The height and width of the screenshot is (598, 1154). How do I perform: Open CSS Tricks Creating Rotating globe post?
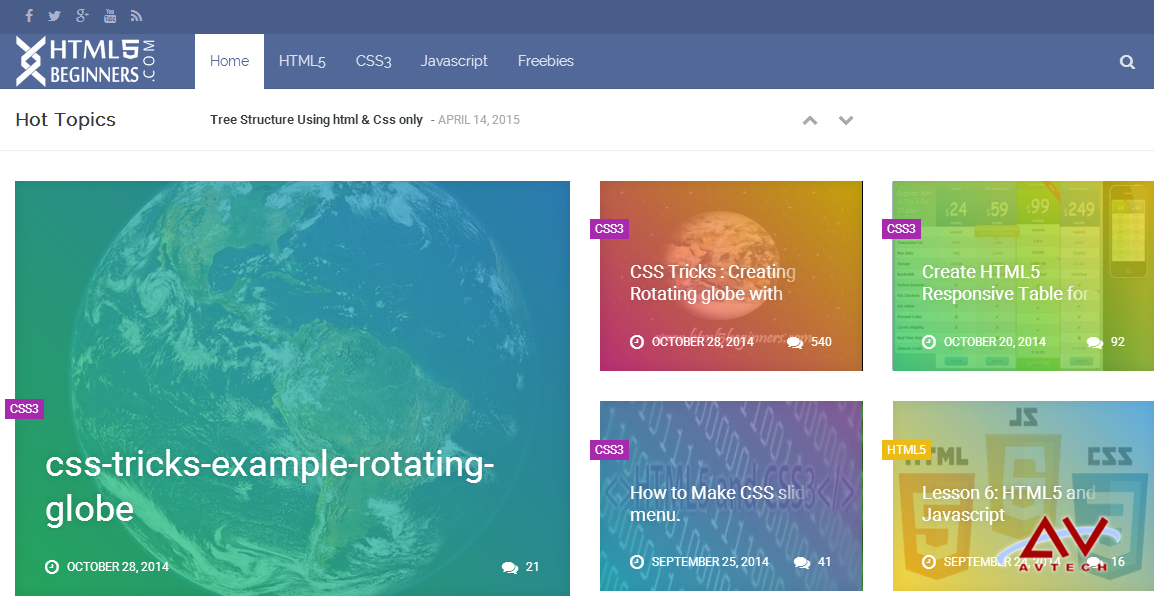712,282
